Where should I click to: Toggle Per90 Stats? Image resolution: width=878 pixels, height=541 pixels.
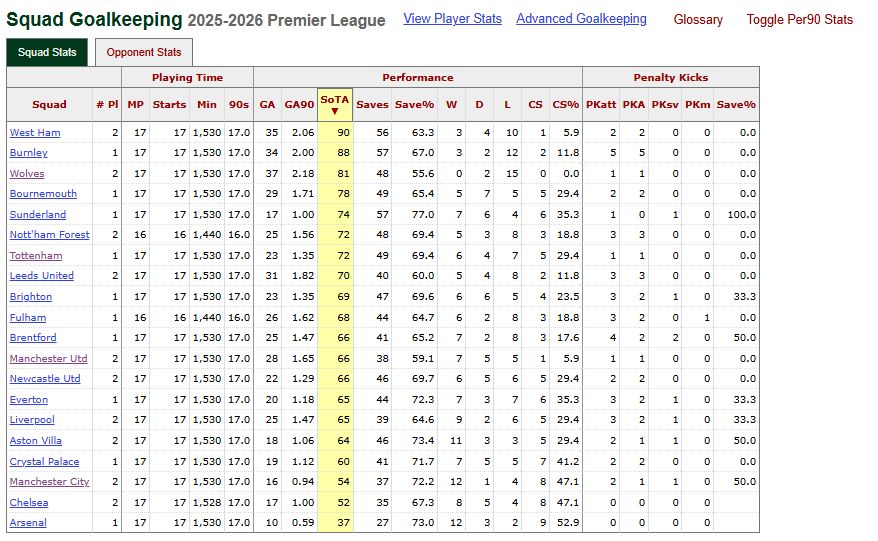pyautogui.click(x=799, y=20)
